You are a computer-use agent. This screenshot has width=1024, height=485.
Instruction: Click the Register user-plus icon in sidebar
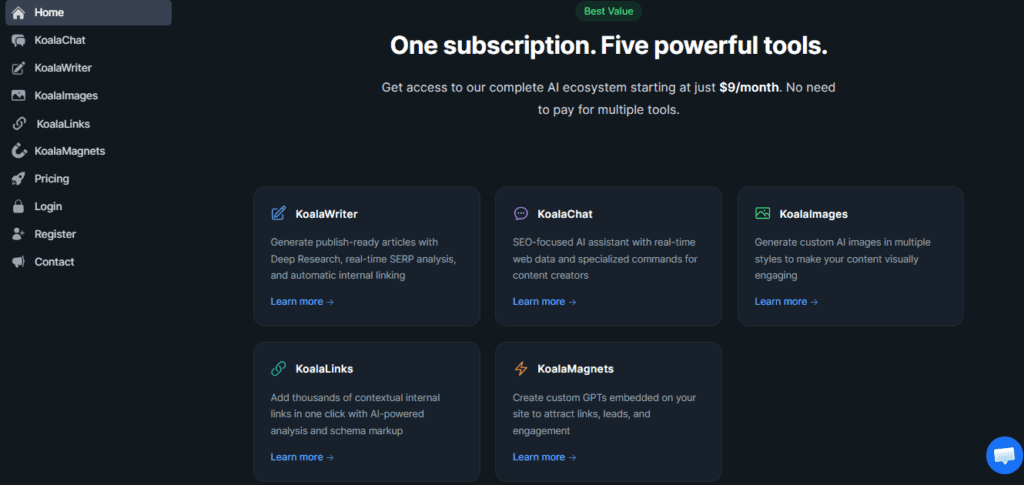[x=18, y=234]
